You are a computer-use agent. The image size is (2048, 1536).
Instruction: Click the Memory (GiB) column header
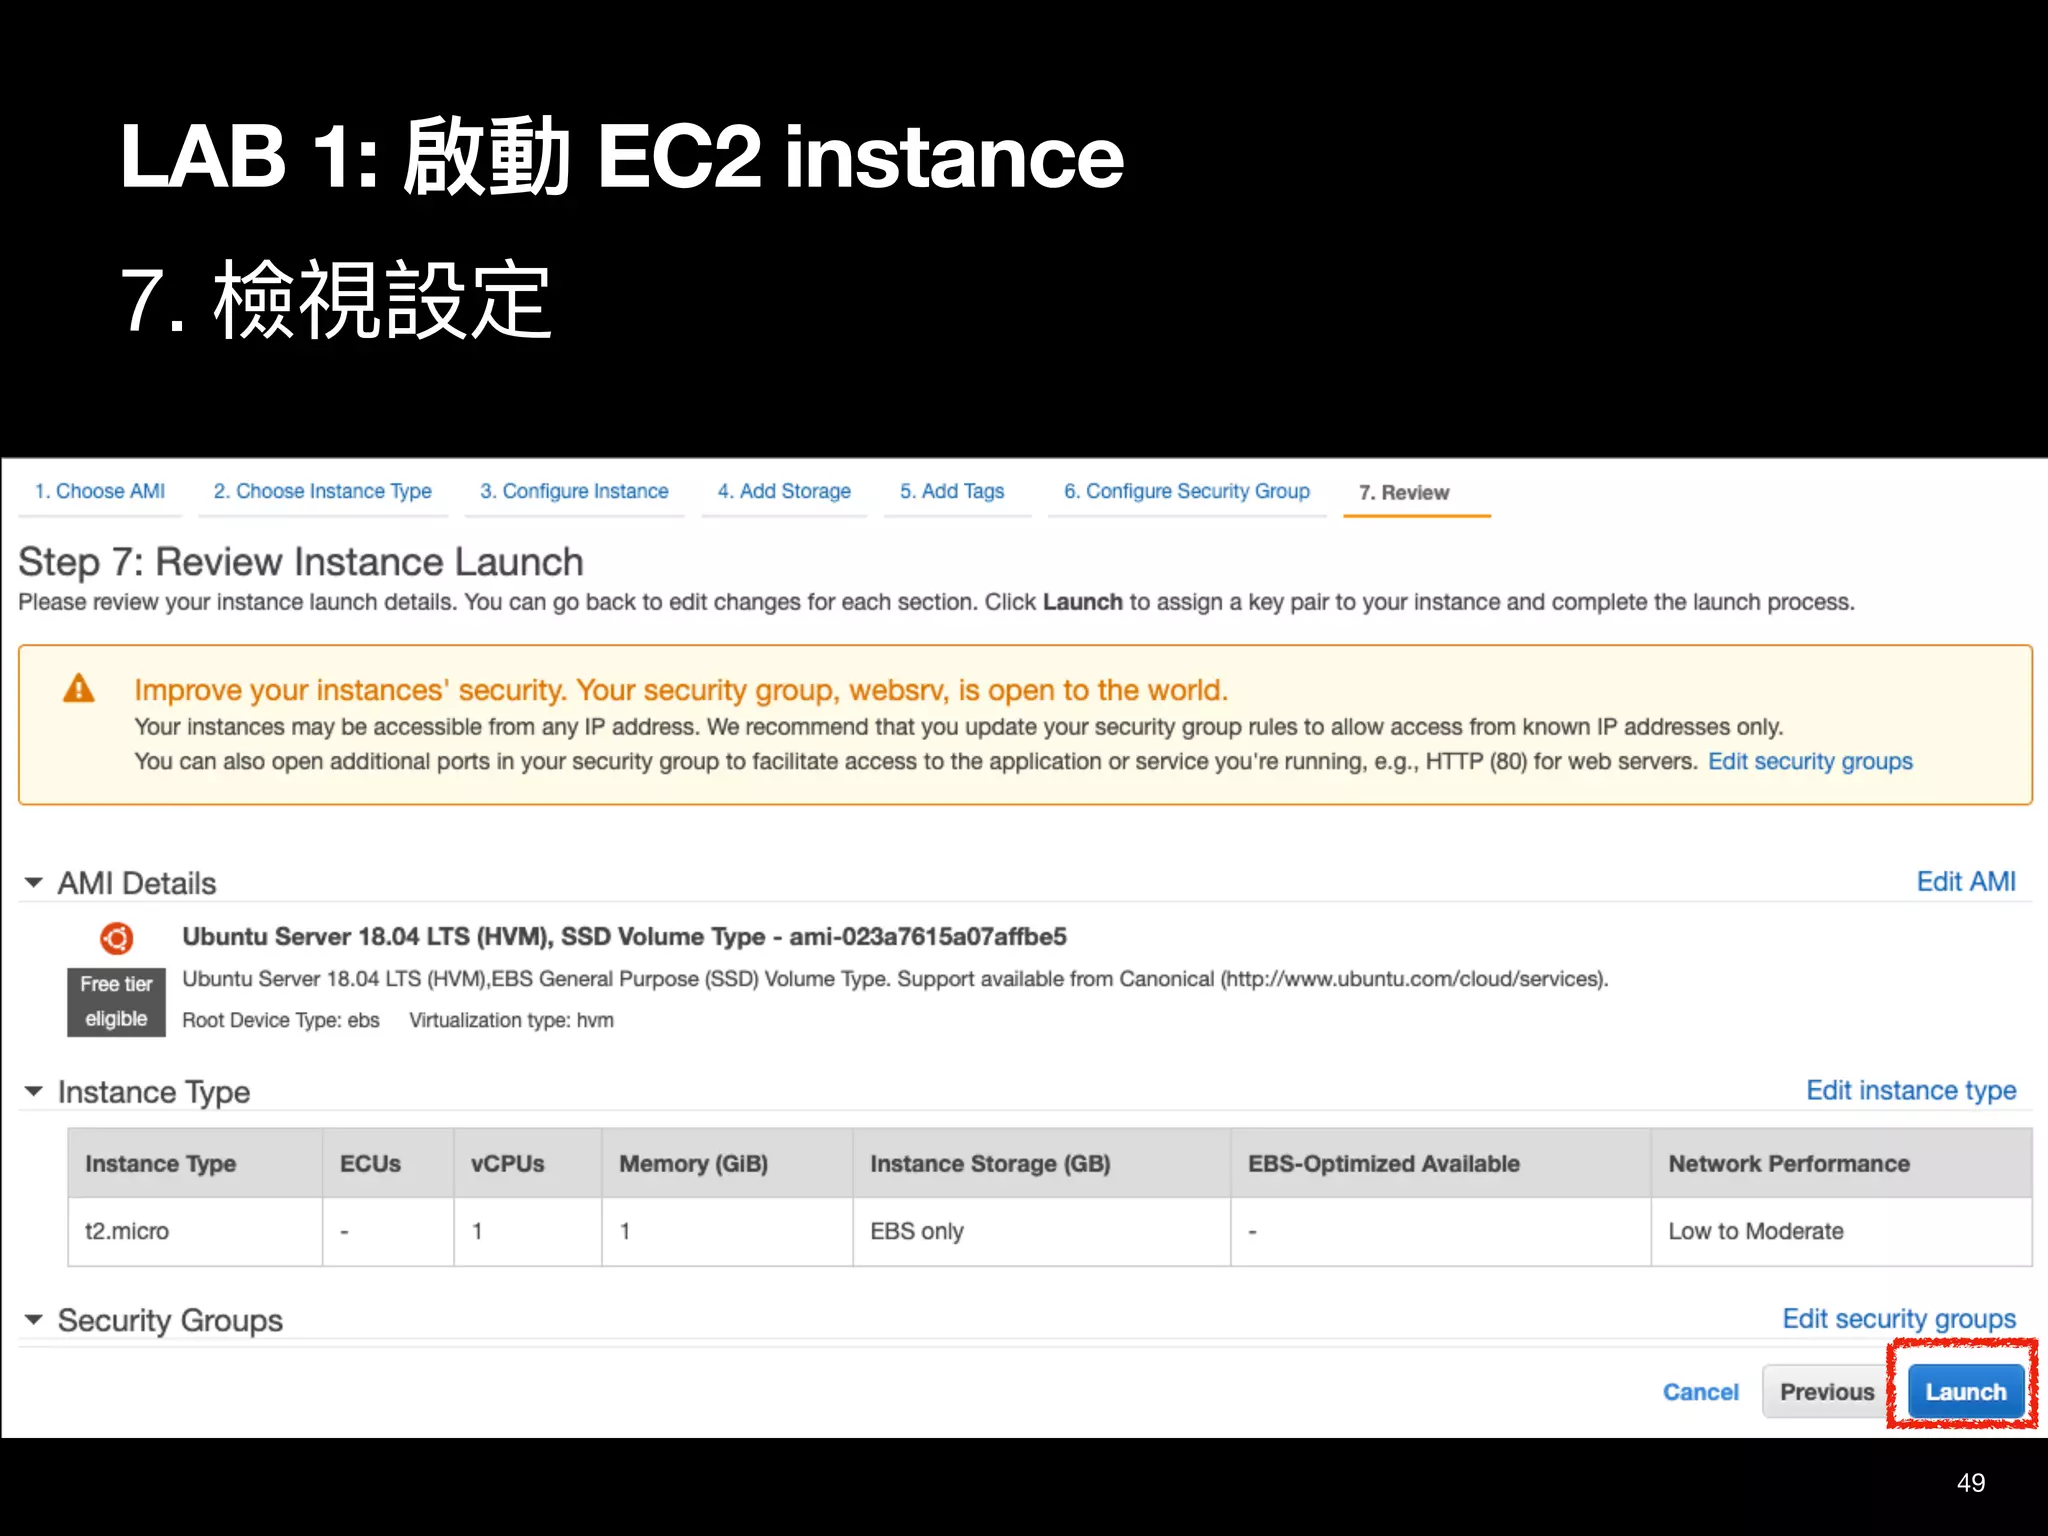tap(727, 1164)
